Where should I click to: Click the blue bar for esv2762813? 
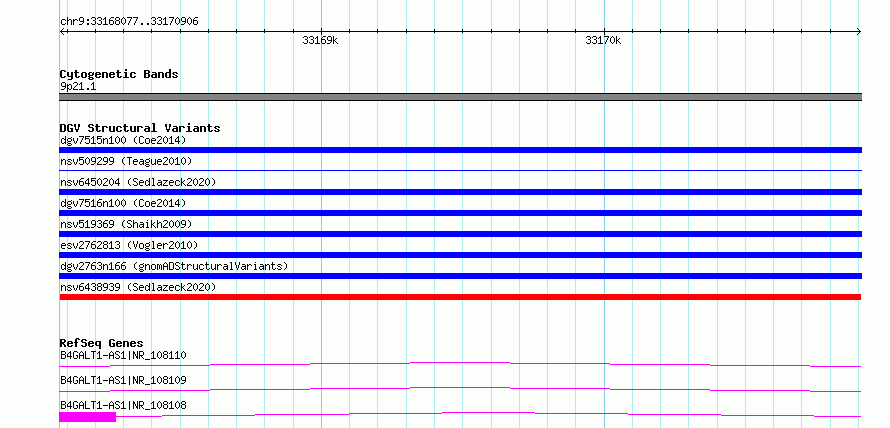click(460, 255)
